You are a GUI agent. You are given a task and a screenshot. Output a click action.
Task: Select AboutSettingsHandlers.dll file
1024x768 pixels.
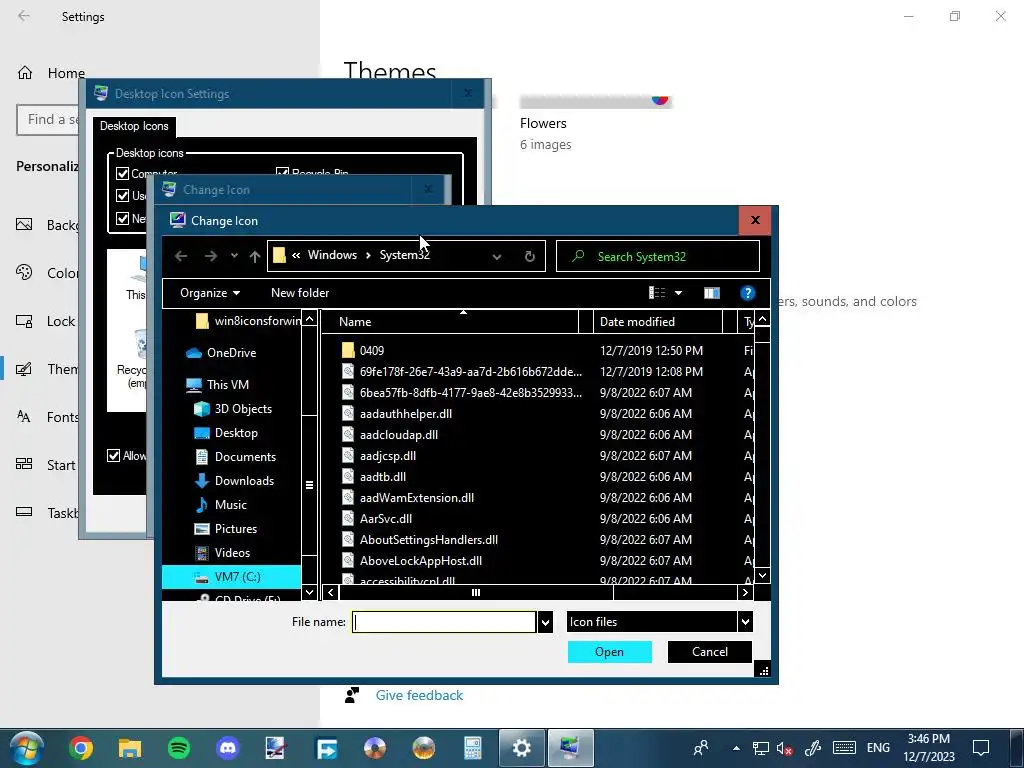[x=428, y=539]
